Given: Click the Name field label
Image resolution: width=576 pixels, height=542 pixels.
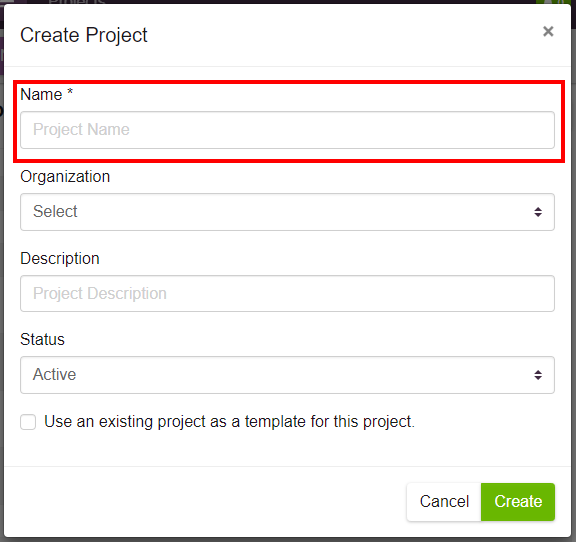Looking at the screenshot, I should pos(41,94).
